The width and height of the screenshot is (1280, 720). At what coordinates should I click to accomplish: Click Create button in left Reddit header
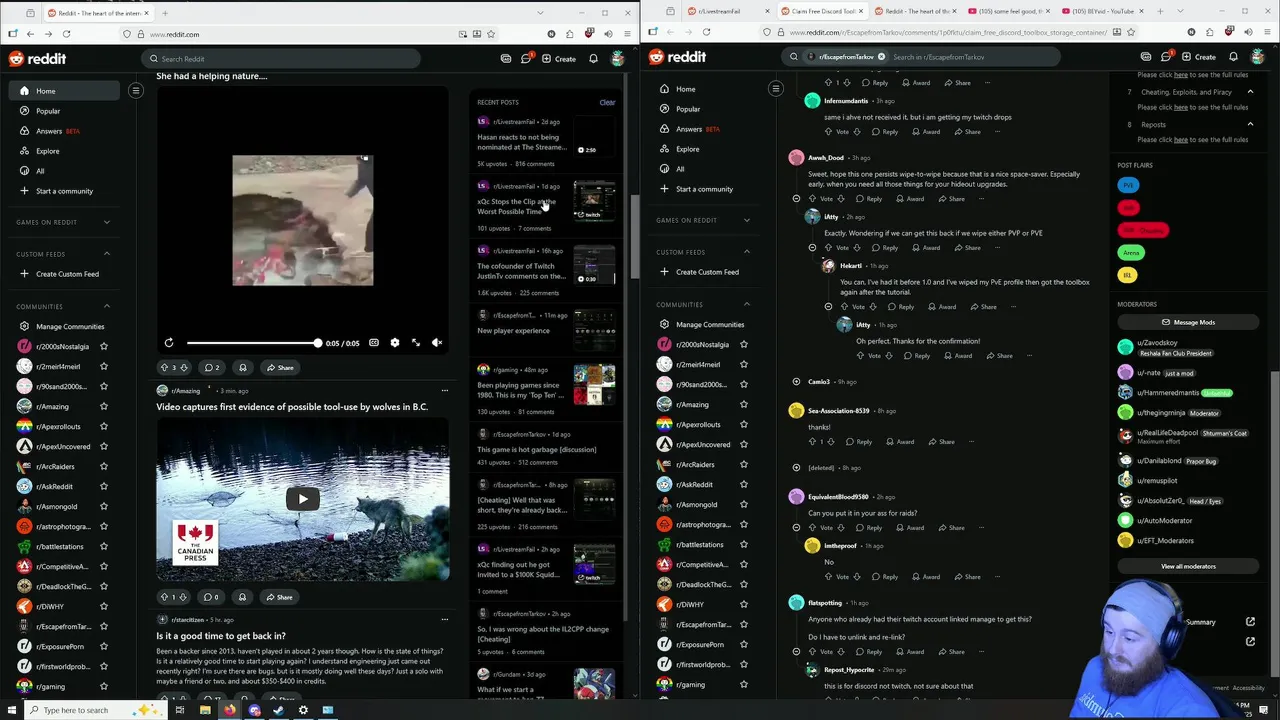559,59
